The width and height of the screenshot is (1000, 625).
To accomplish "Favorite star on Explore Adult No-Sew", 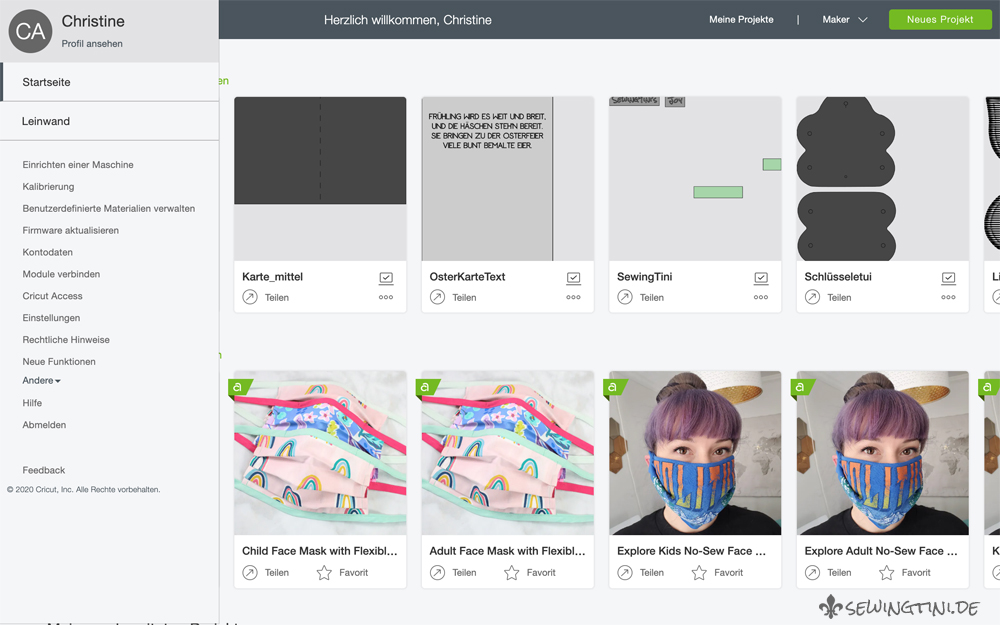I will 886,573.
